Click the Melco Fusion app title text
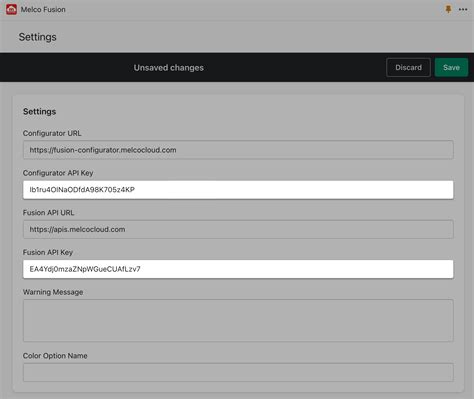474x399 pixels. (x=43, y=9)
